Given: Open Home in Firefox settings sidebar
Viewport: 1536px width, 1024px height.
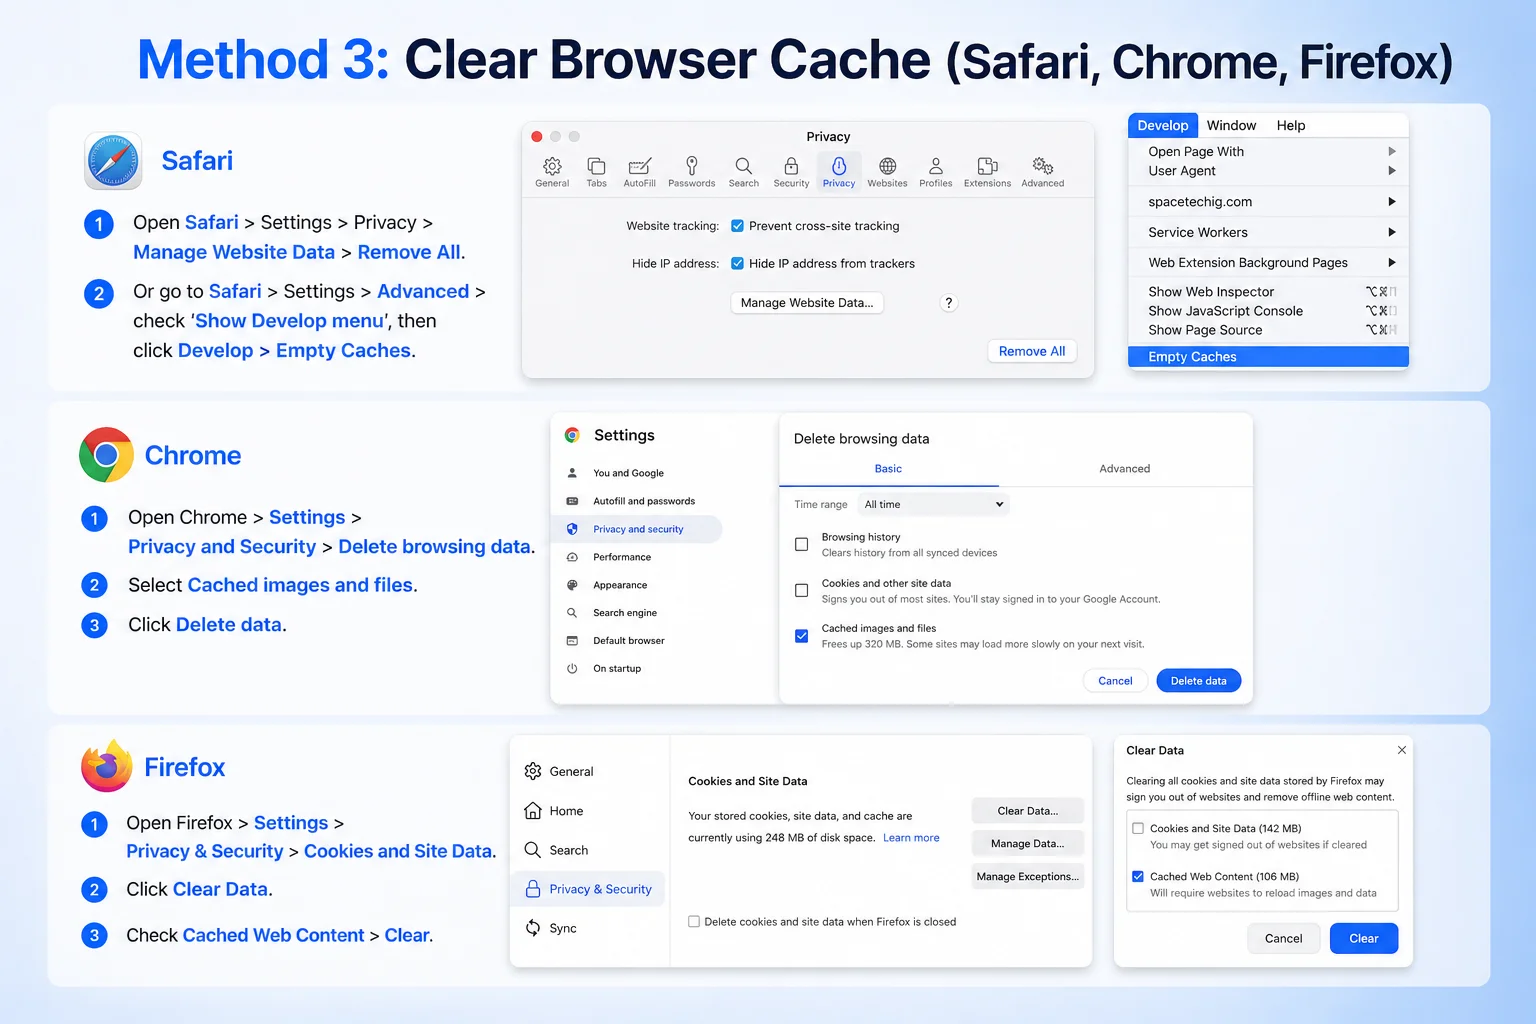Looking at the screenshot, I should 554,811.
